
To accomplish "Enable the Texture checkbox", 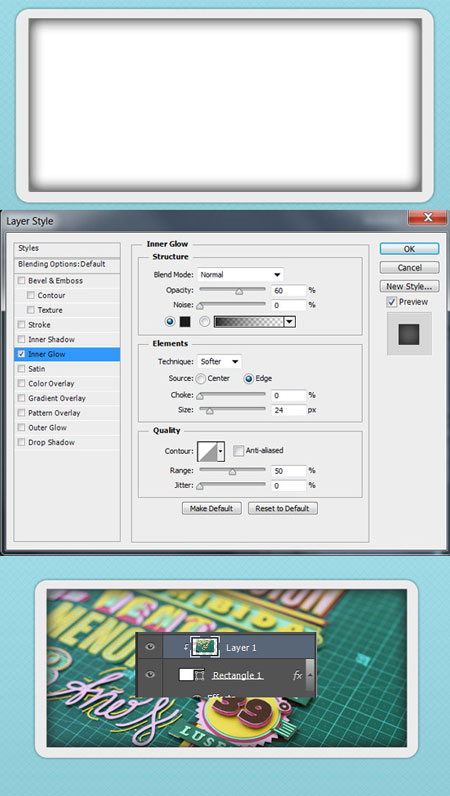I will 31,310.
